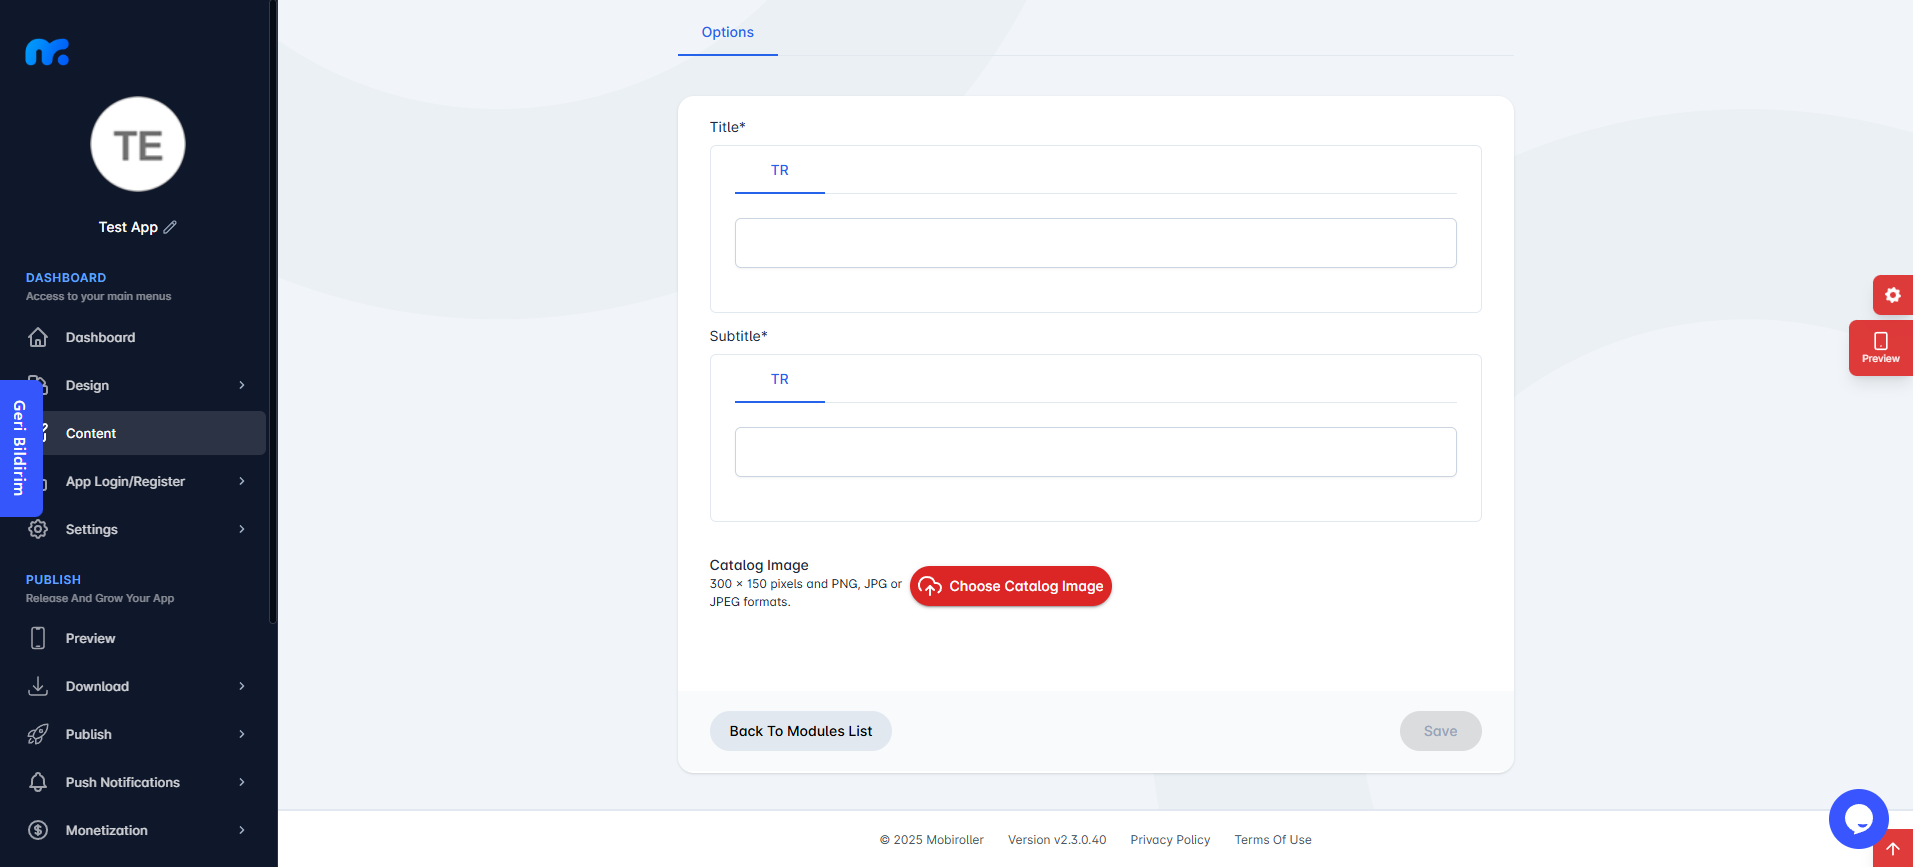Open the Dashboard menu label
Screen dimensions: 1913x867
point(100,337)
